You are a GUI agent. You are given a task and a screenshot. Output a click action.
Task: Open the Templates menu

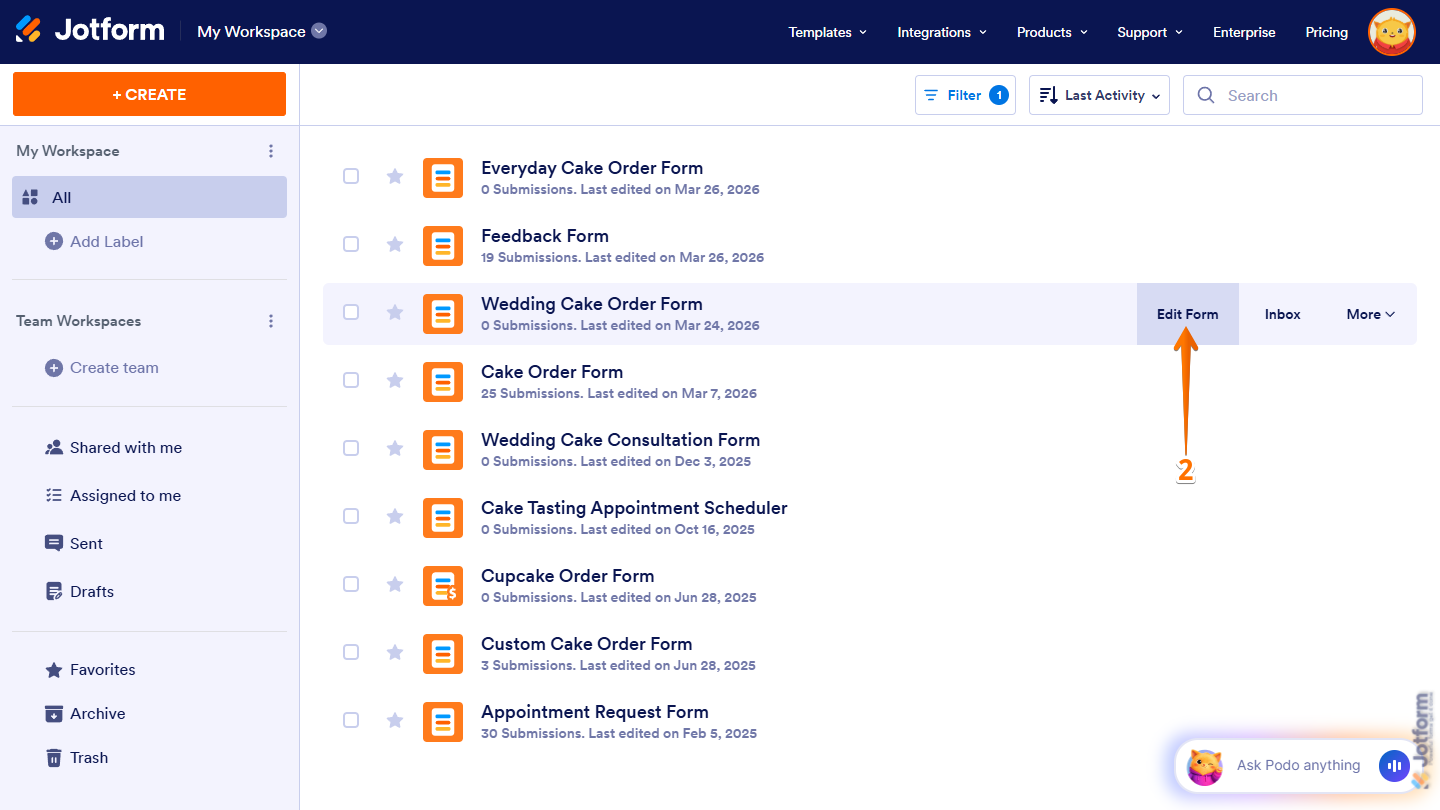(x=827, y=32)
